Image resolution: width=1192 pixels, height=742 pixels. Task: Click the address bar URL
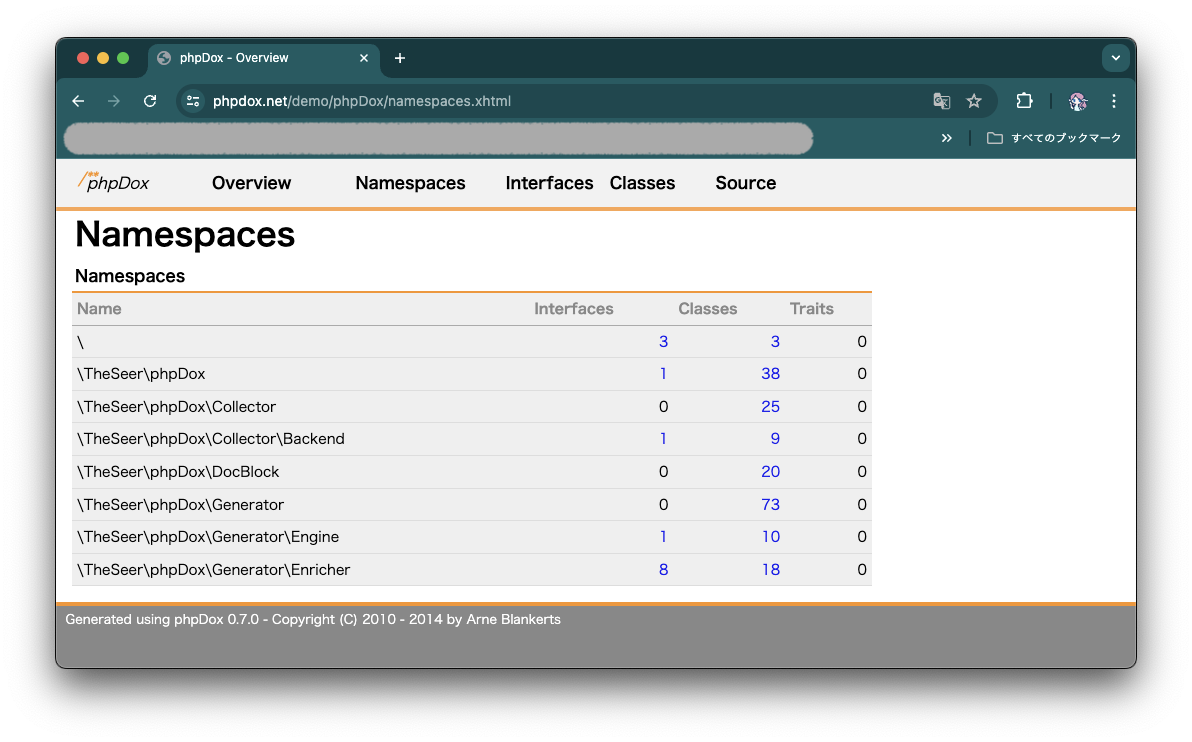pos(362,101)
